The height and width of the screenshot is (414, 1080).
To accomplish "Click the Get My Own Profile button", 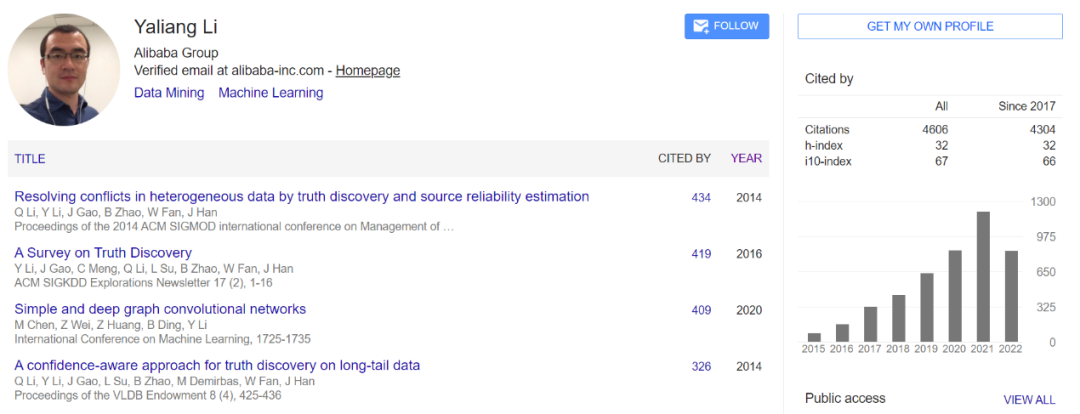I will coord(929,26).
